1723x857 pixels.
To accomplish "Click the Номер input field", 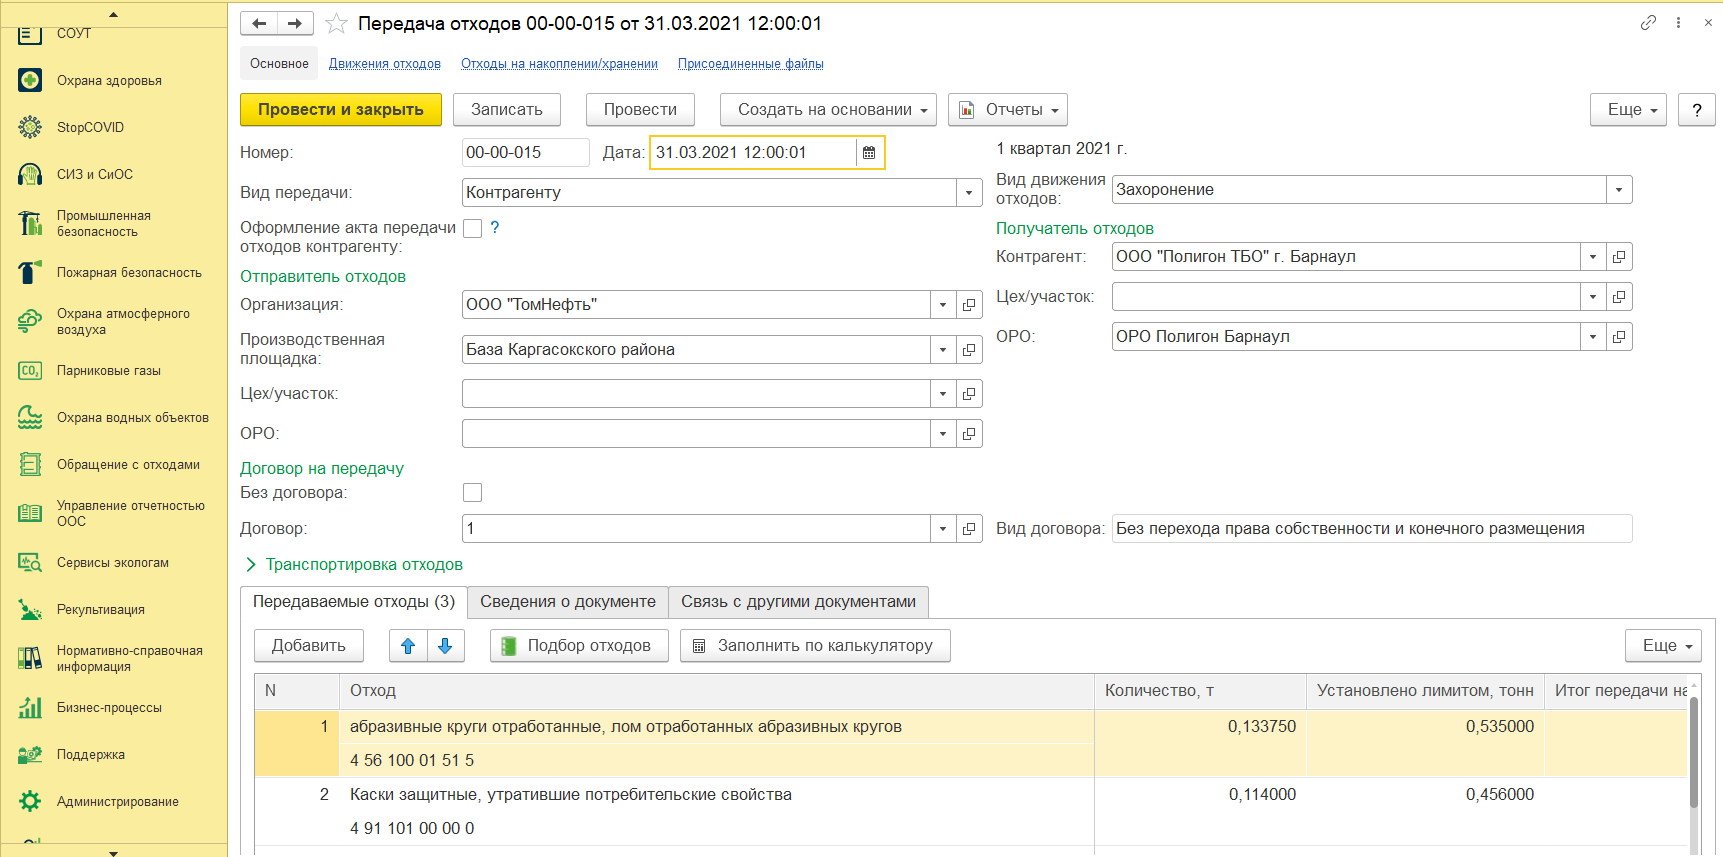I will coord(525,153).
